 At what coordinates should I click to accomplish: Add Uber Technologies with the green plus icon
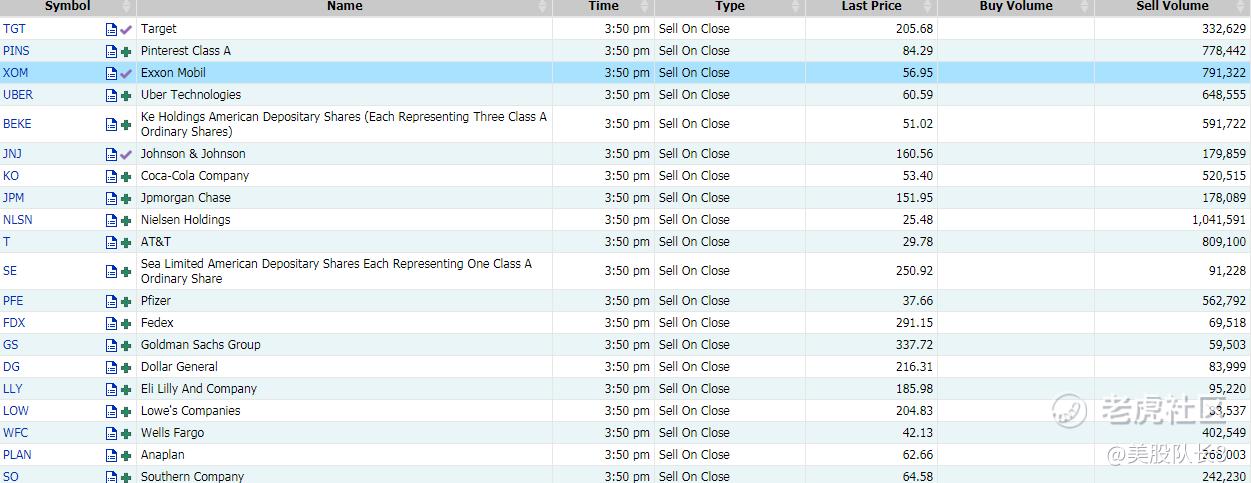point(126,95)
